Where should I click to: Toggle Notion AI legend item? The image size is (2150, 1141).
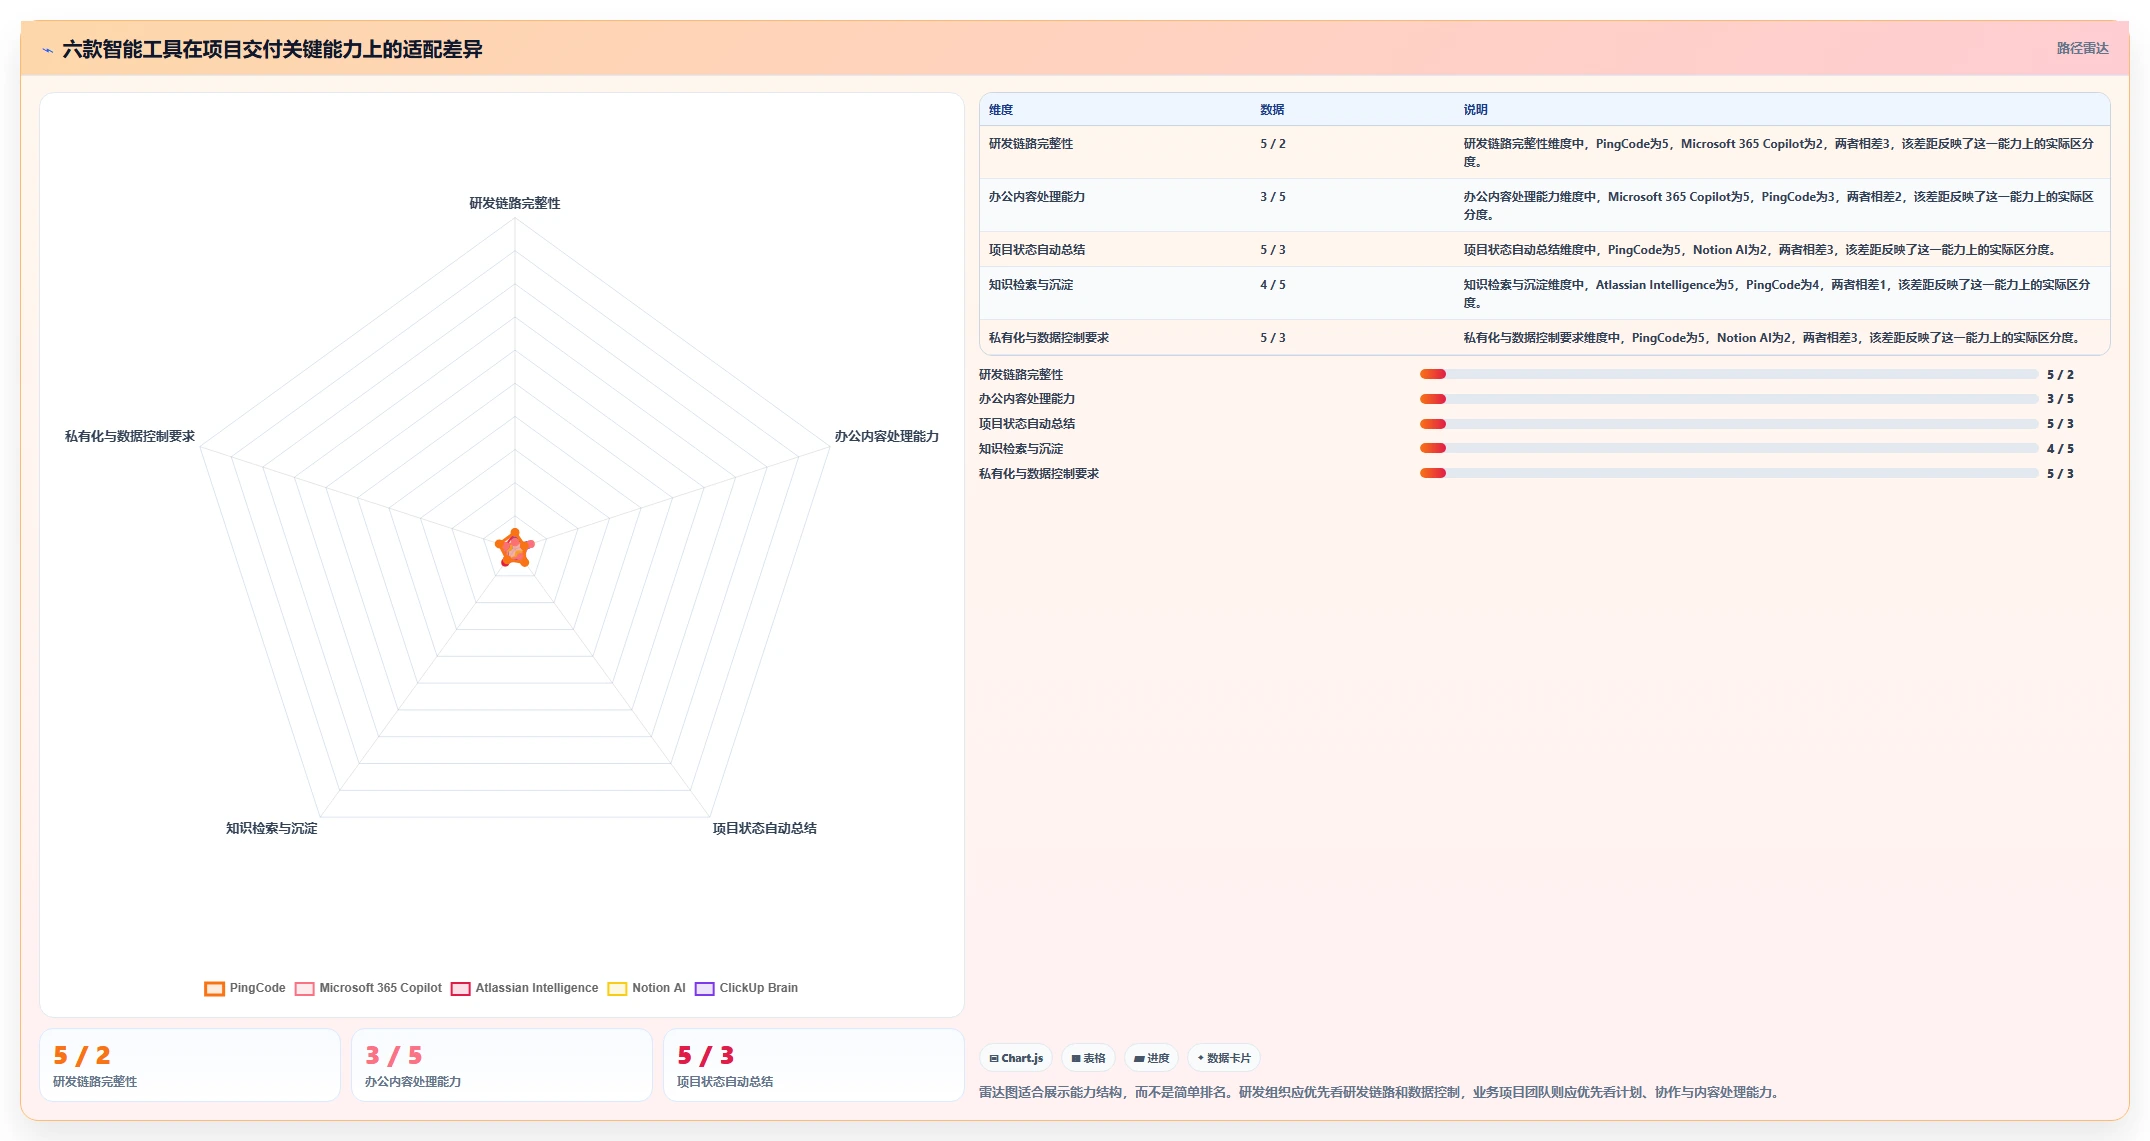tap(646, 988)
